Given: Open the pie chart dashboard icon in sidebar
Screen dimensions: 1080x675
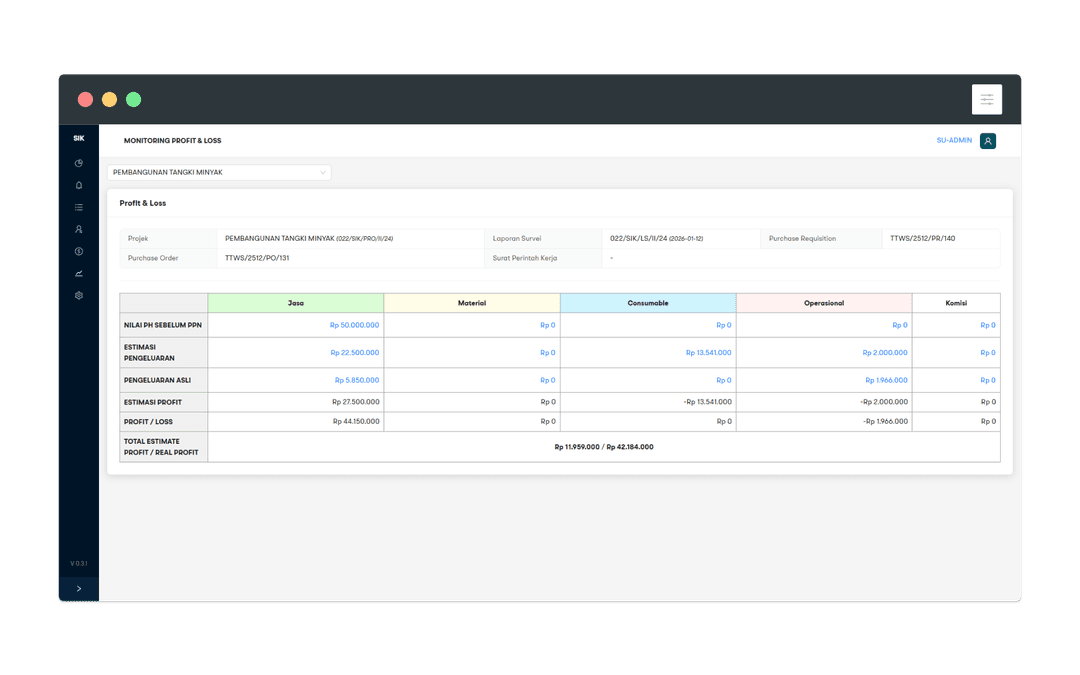Looking at the screenshot, I should (x=79, y=163).
